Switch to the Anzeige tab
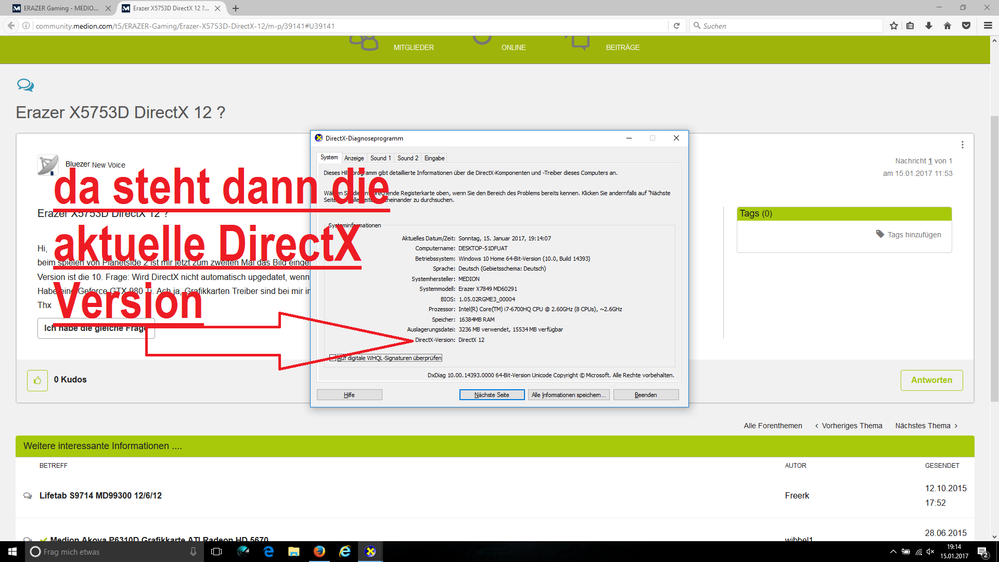This screenshot has width=999, height=562. 354,158
